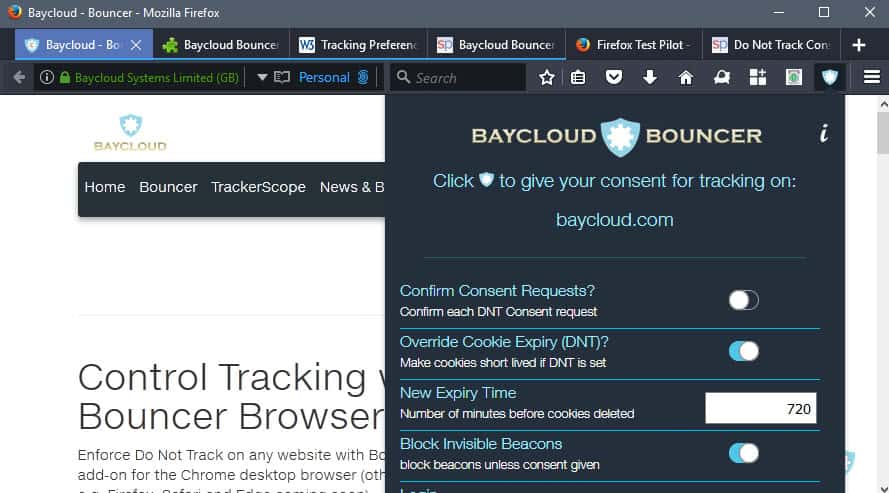889x493 pixels.
Task: Toggle Confirm Consent Requests switch
Action: pyautogui.click(x=743, y=300)
